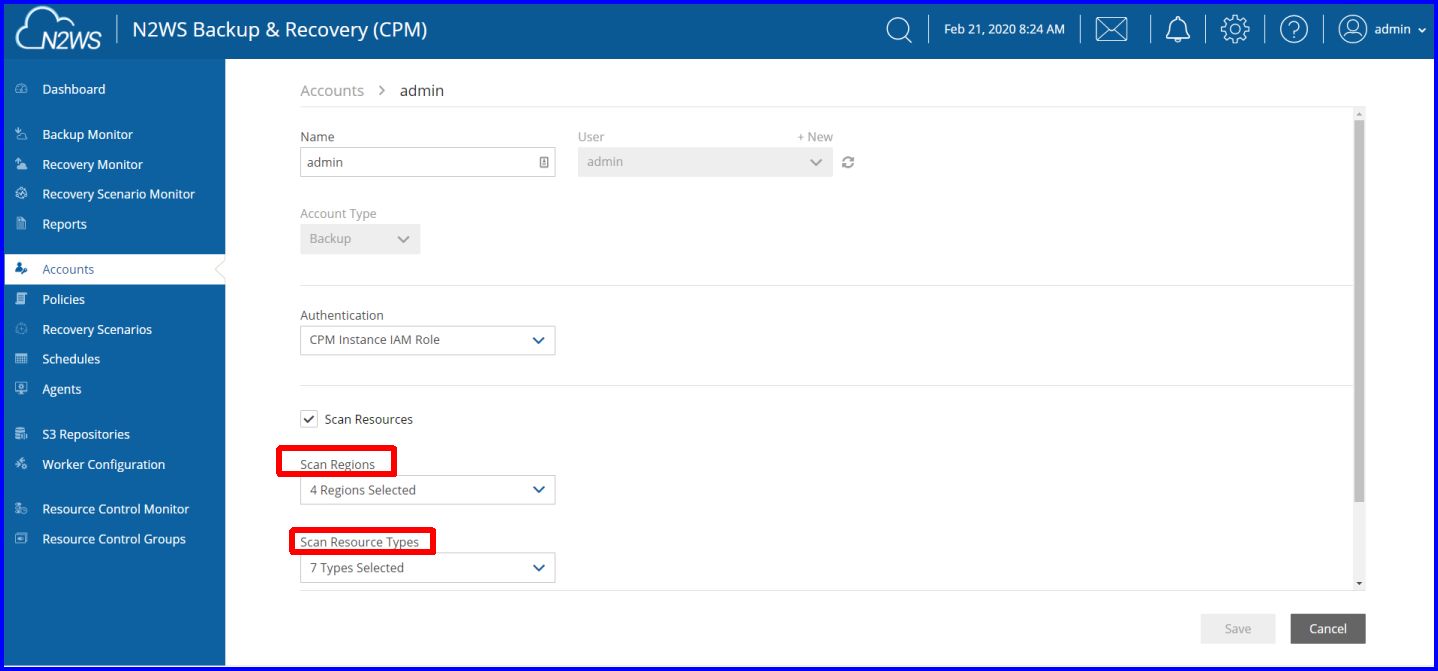Click the Schedules sidebar icon
This screenshot has width=1438, height=671.
tap(21, 359)
